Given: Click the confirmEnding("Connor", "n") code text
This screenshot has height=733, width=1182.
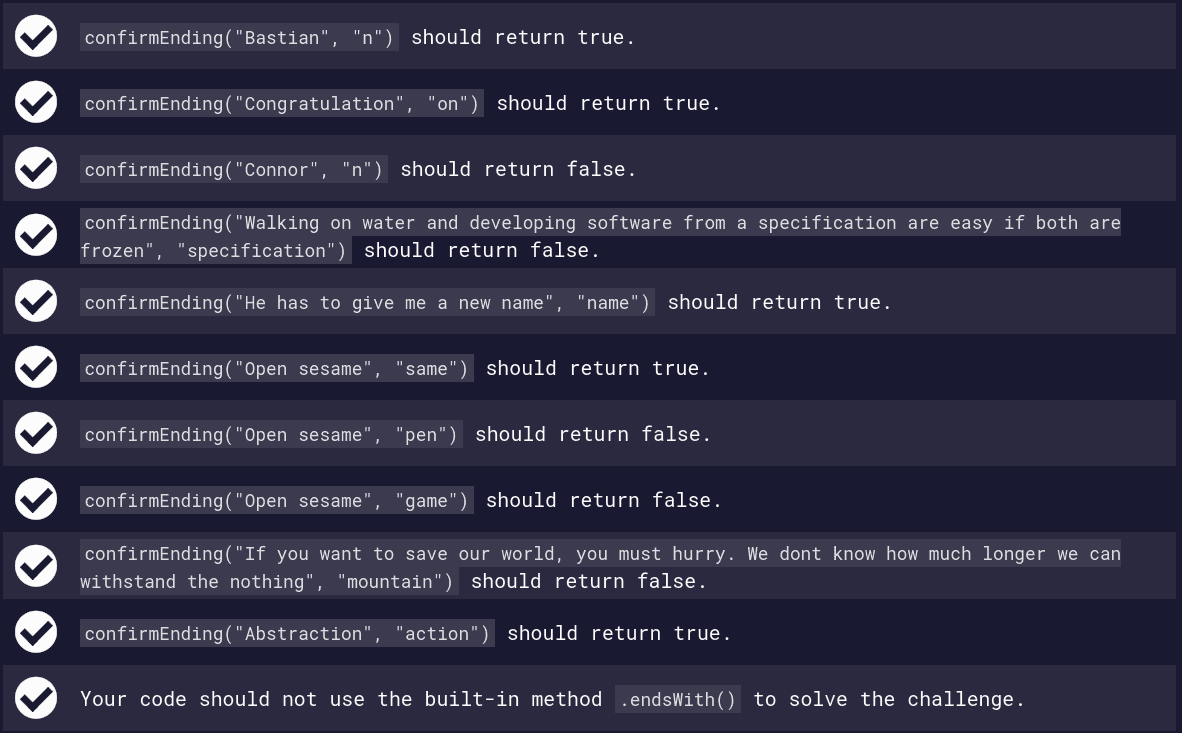Looking at the screenshot, I should (x=234, y=169).
